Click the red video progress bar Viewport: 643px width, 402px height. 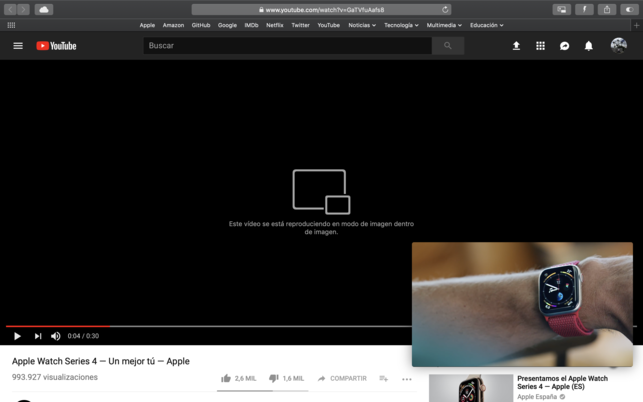tap(58, 326)
